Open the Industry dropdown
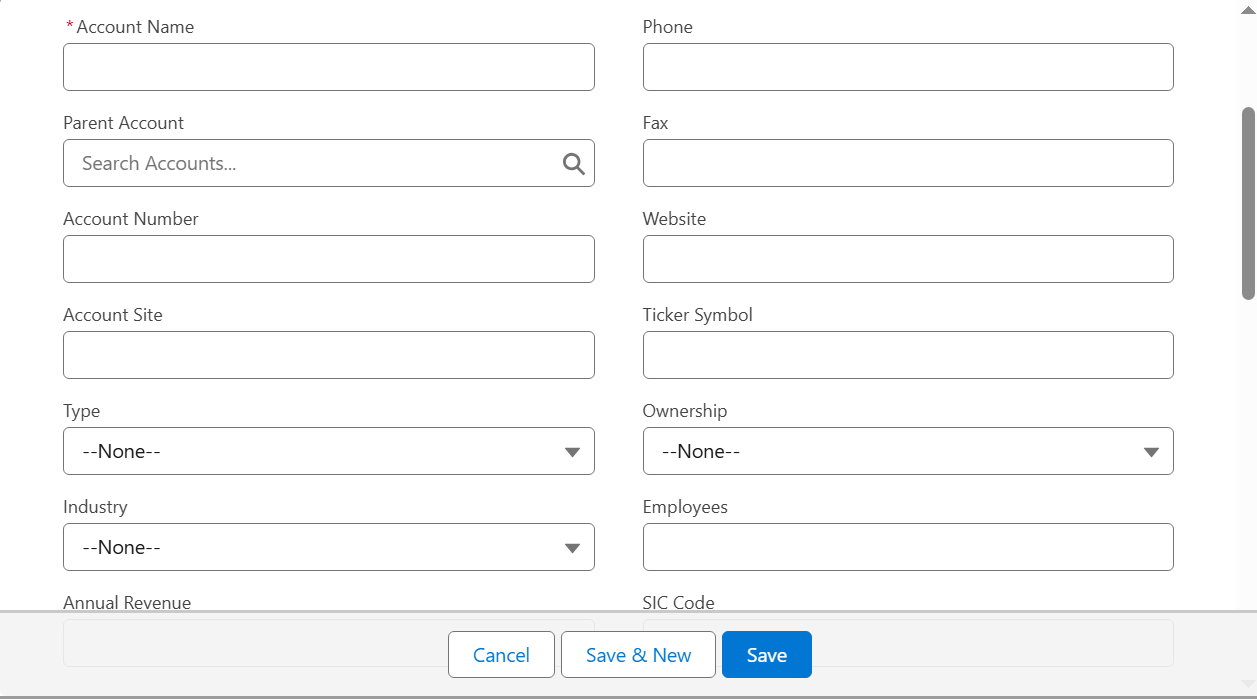Image resolution: width=1257 pixels, height=699 pixels. click(x=328, y=548)
